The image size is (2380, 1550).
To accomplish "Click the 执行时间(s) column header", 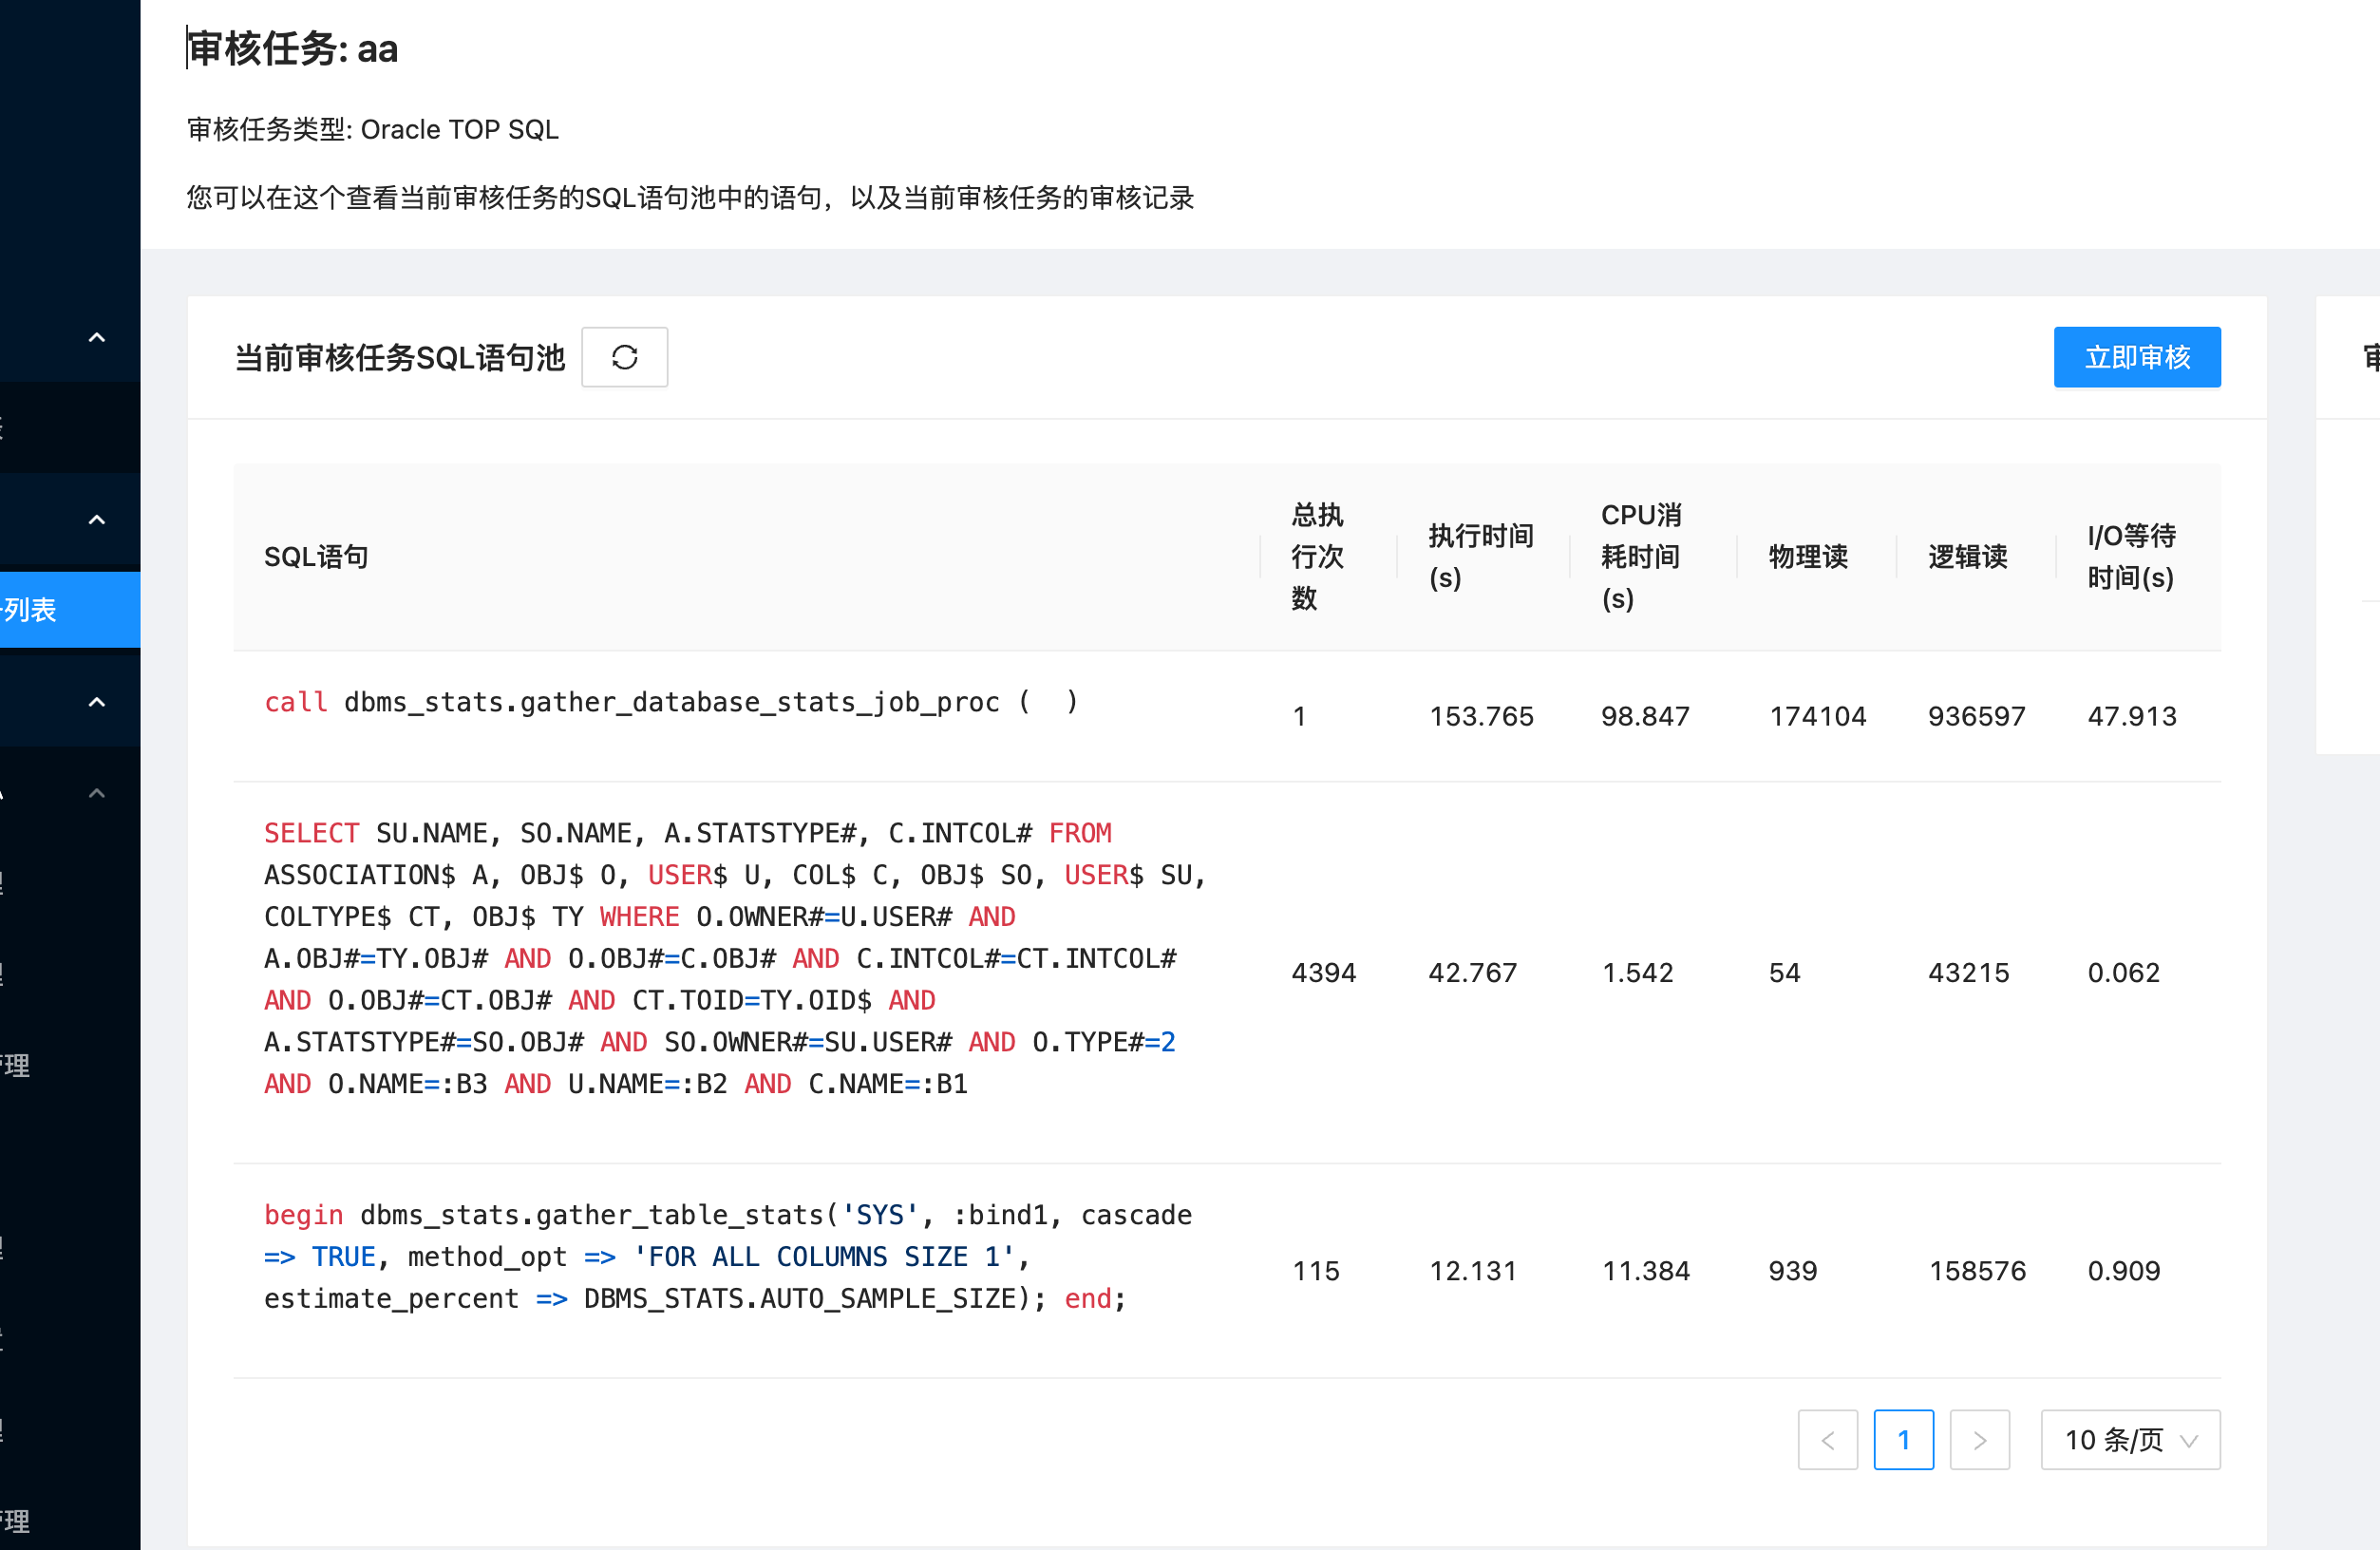I will [1480, 557].
